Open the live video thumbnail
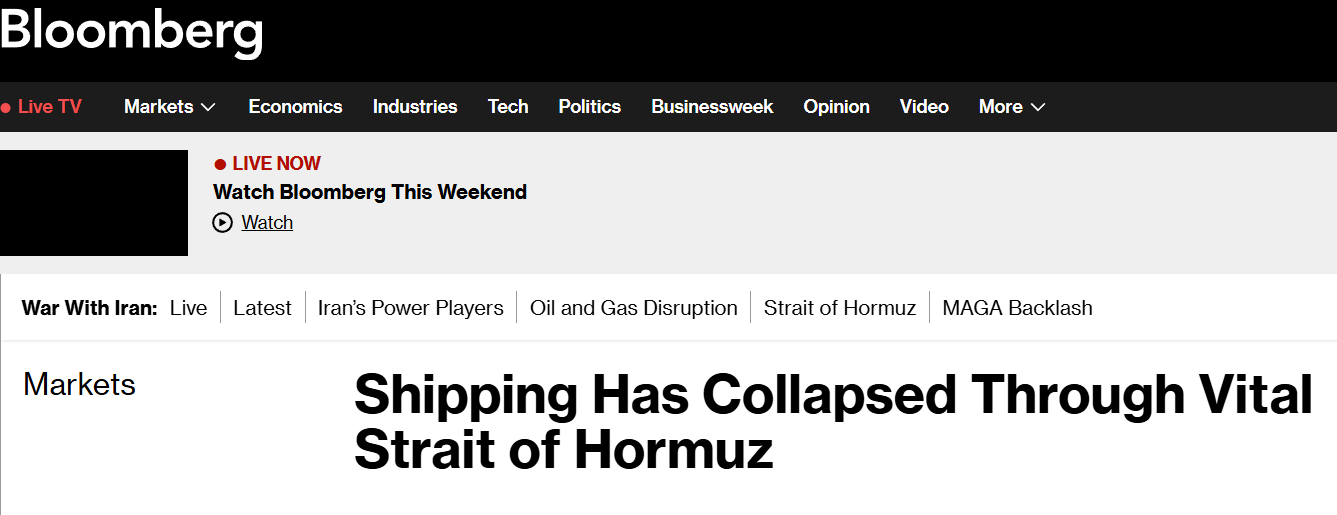 (x=94, y=203)
